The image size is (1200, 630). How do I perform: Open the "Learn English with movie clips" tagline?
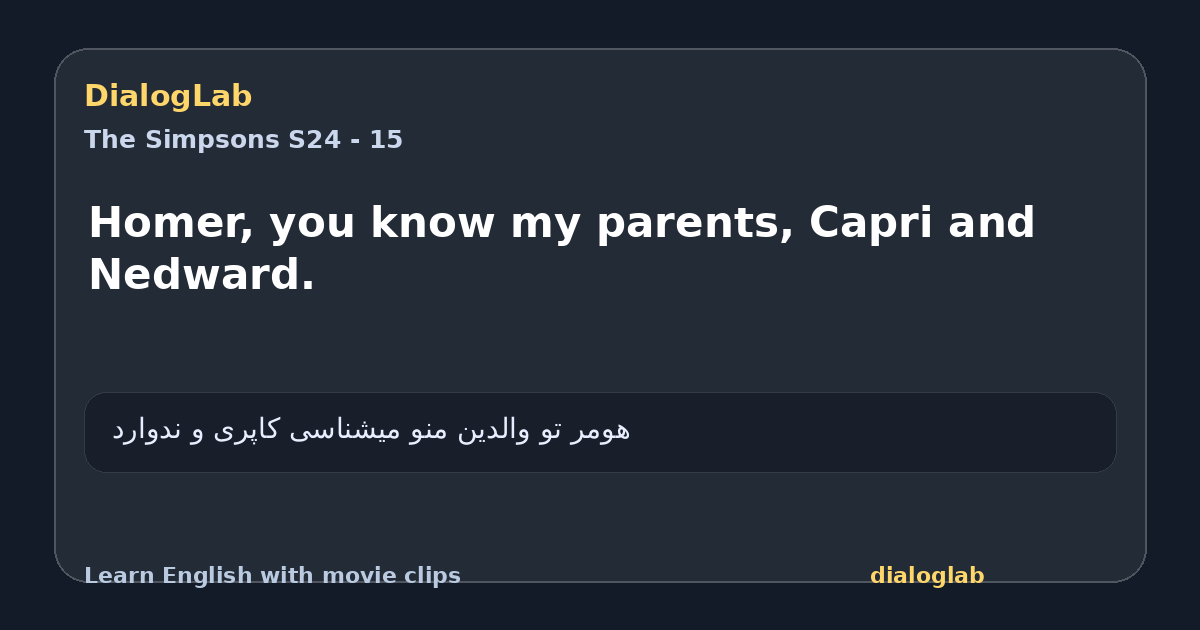pos(272,576)
